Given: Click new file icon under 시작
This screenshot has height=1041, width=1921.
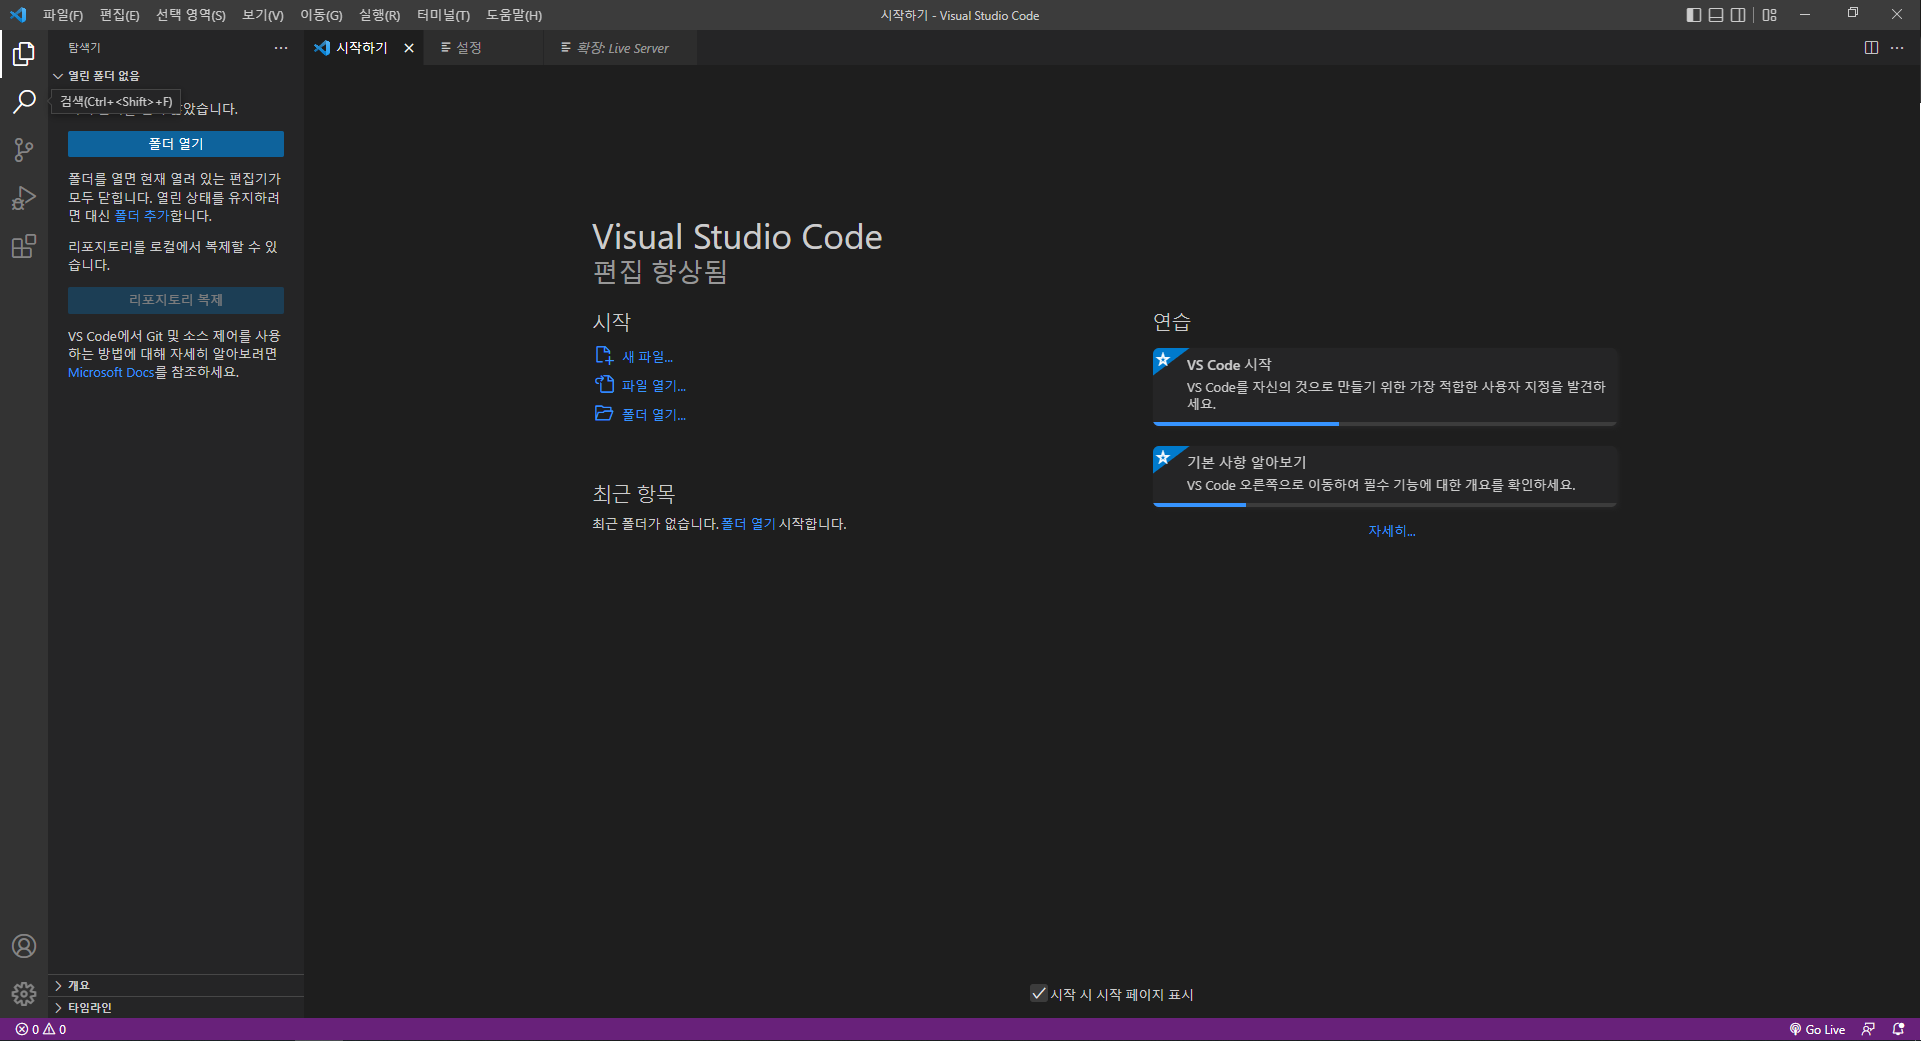Looking at the screenshot, I should [604, 356].
